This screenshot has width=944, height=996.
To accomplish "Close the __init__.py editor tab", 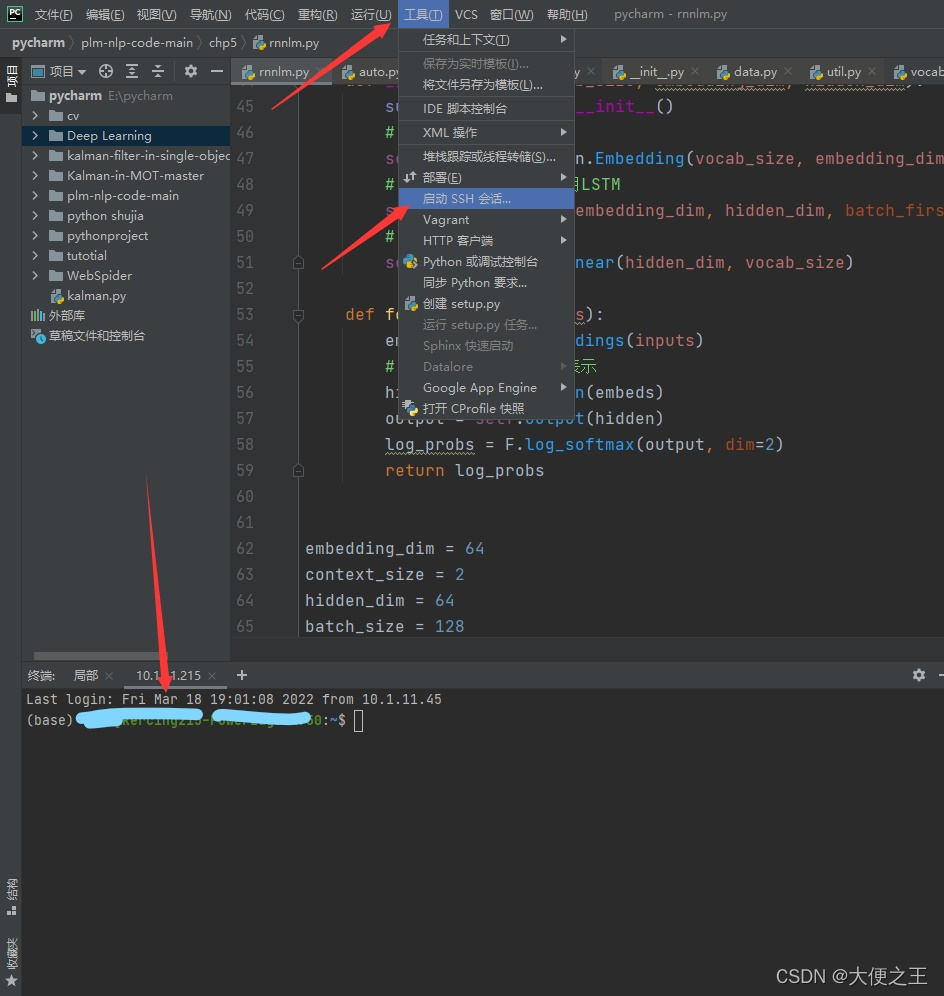I will (x=695, y=71).
